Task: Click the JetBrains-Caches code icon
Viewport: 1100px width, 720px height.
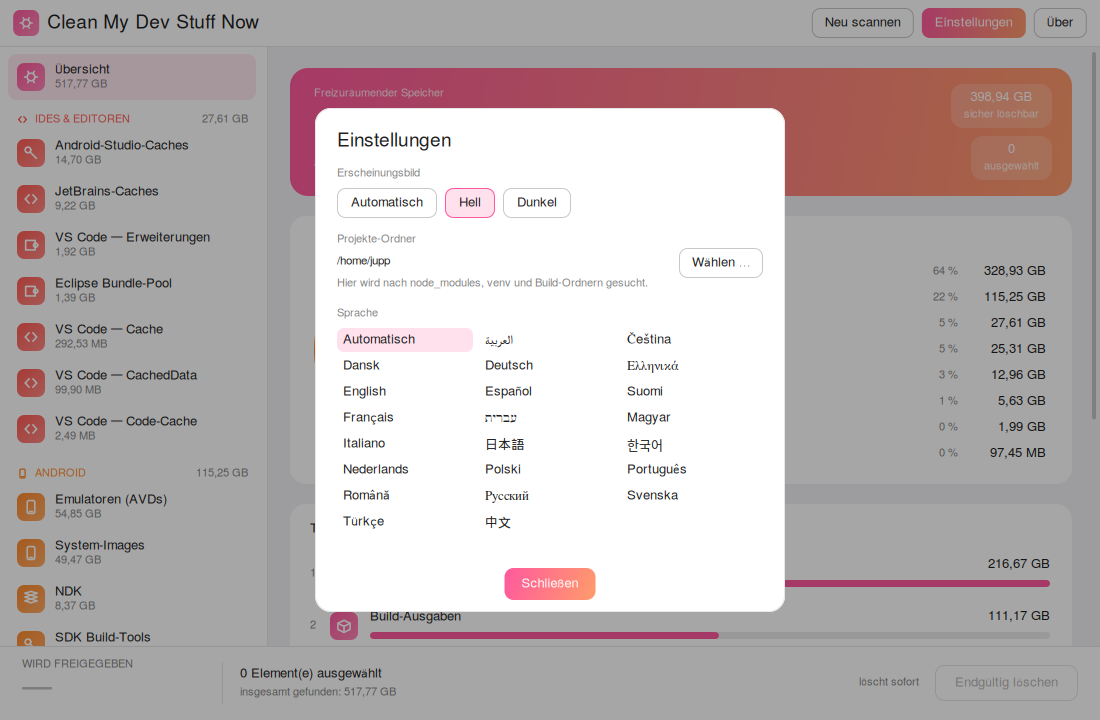Action: 31,199
